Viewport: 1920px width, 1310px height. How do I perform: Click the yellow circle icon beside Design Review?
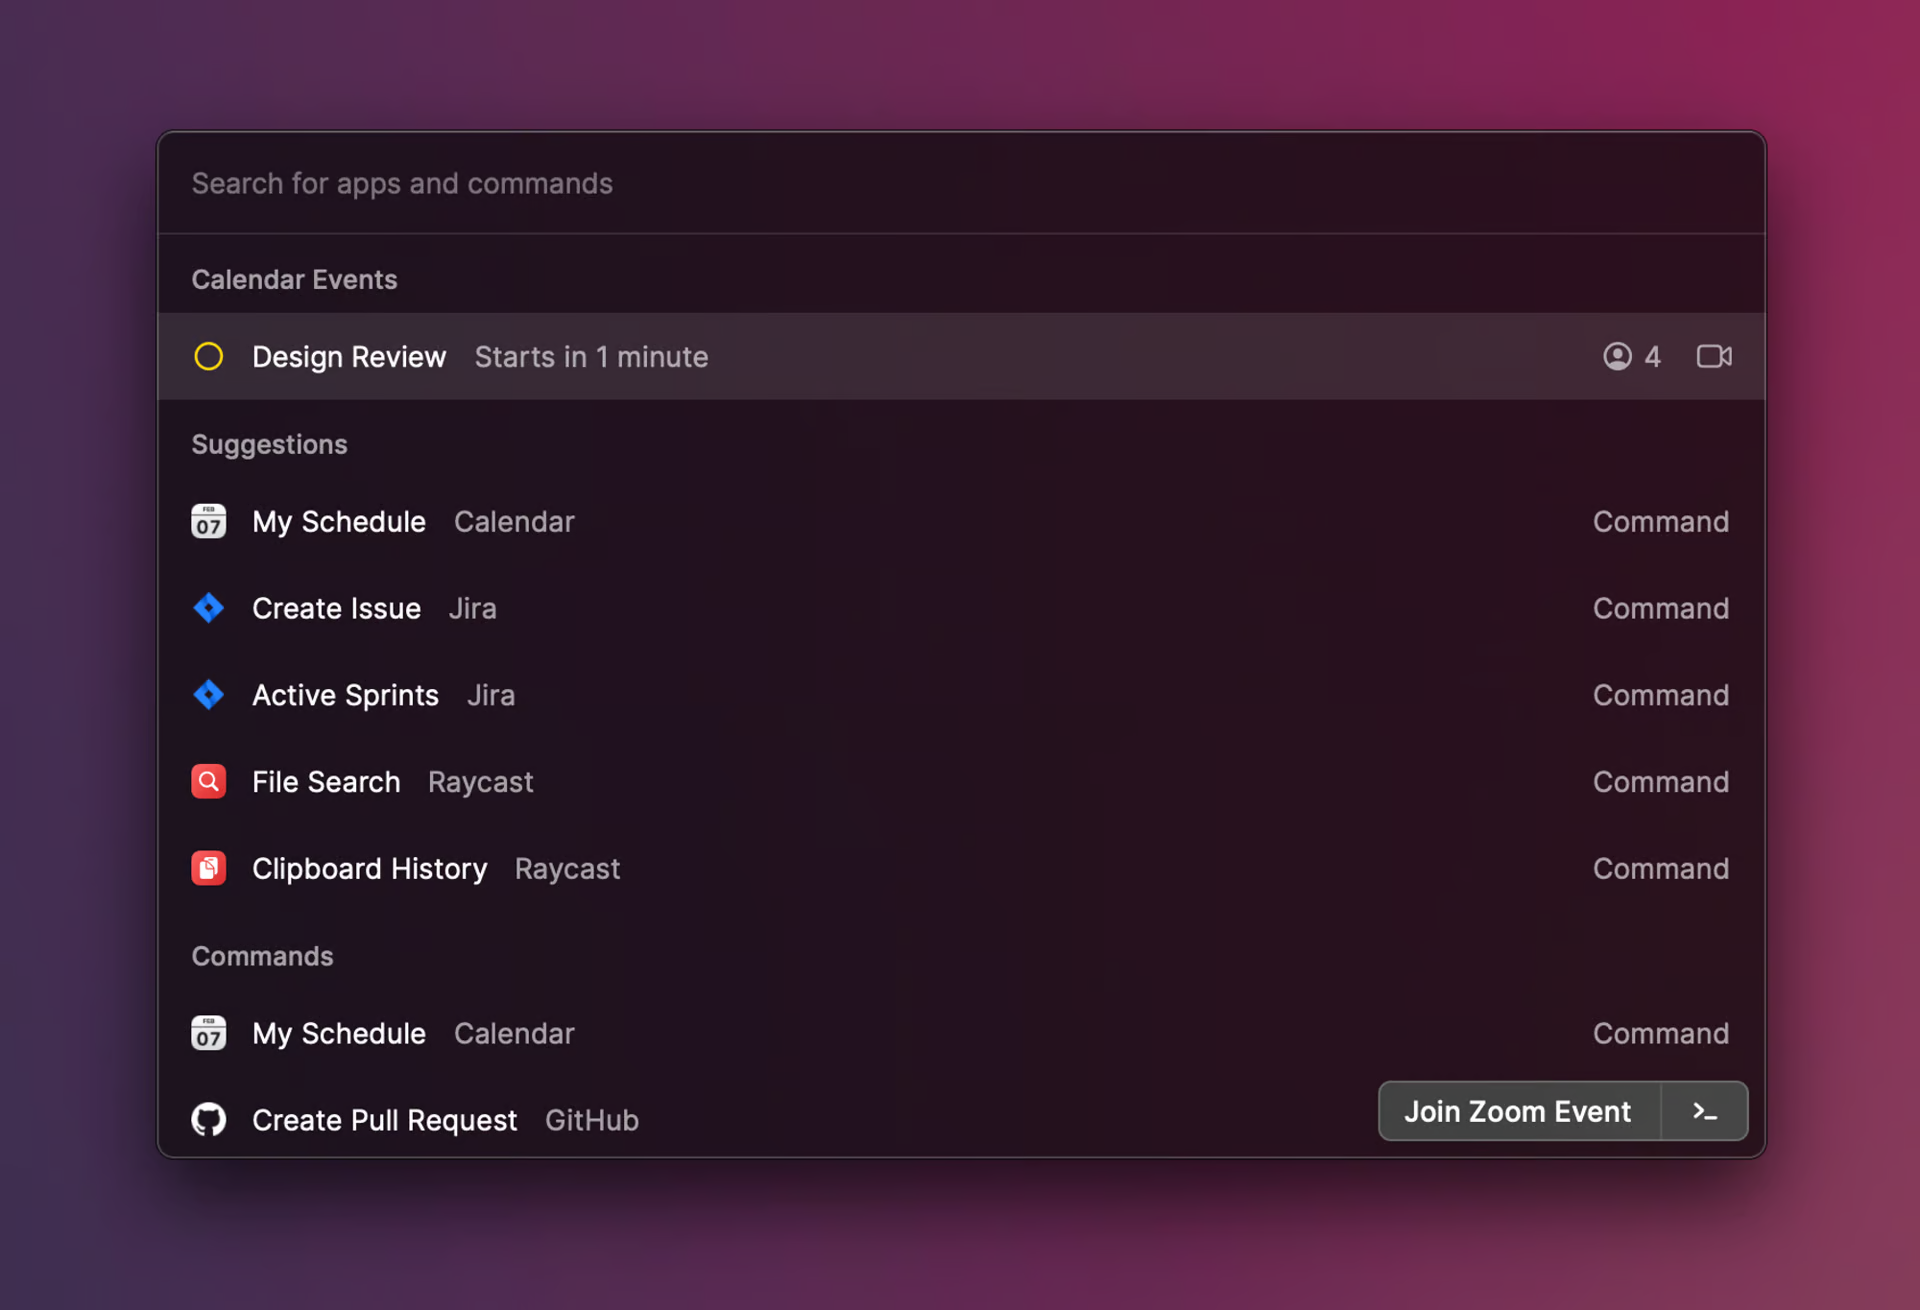pyautogui.click(x=208, y=357)
